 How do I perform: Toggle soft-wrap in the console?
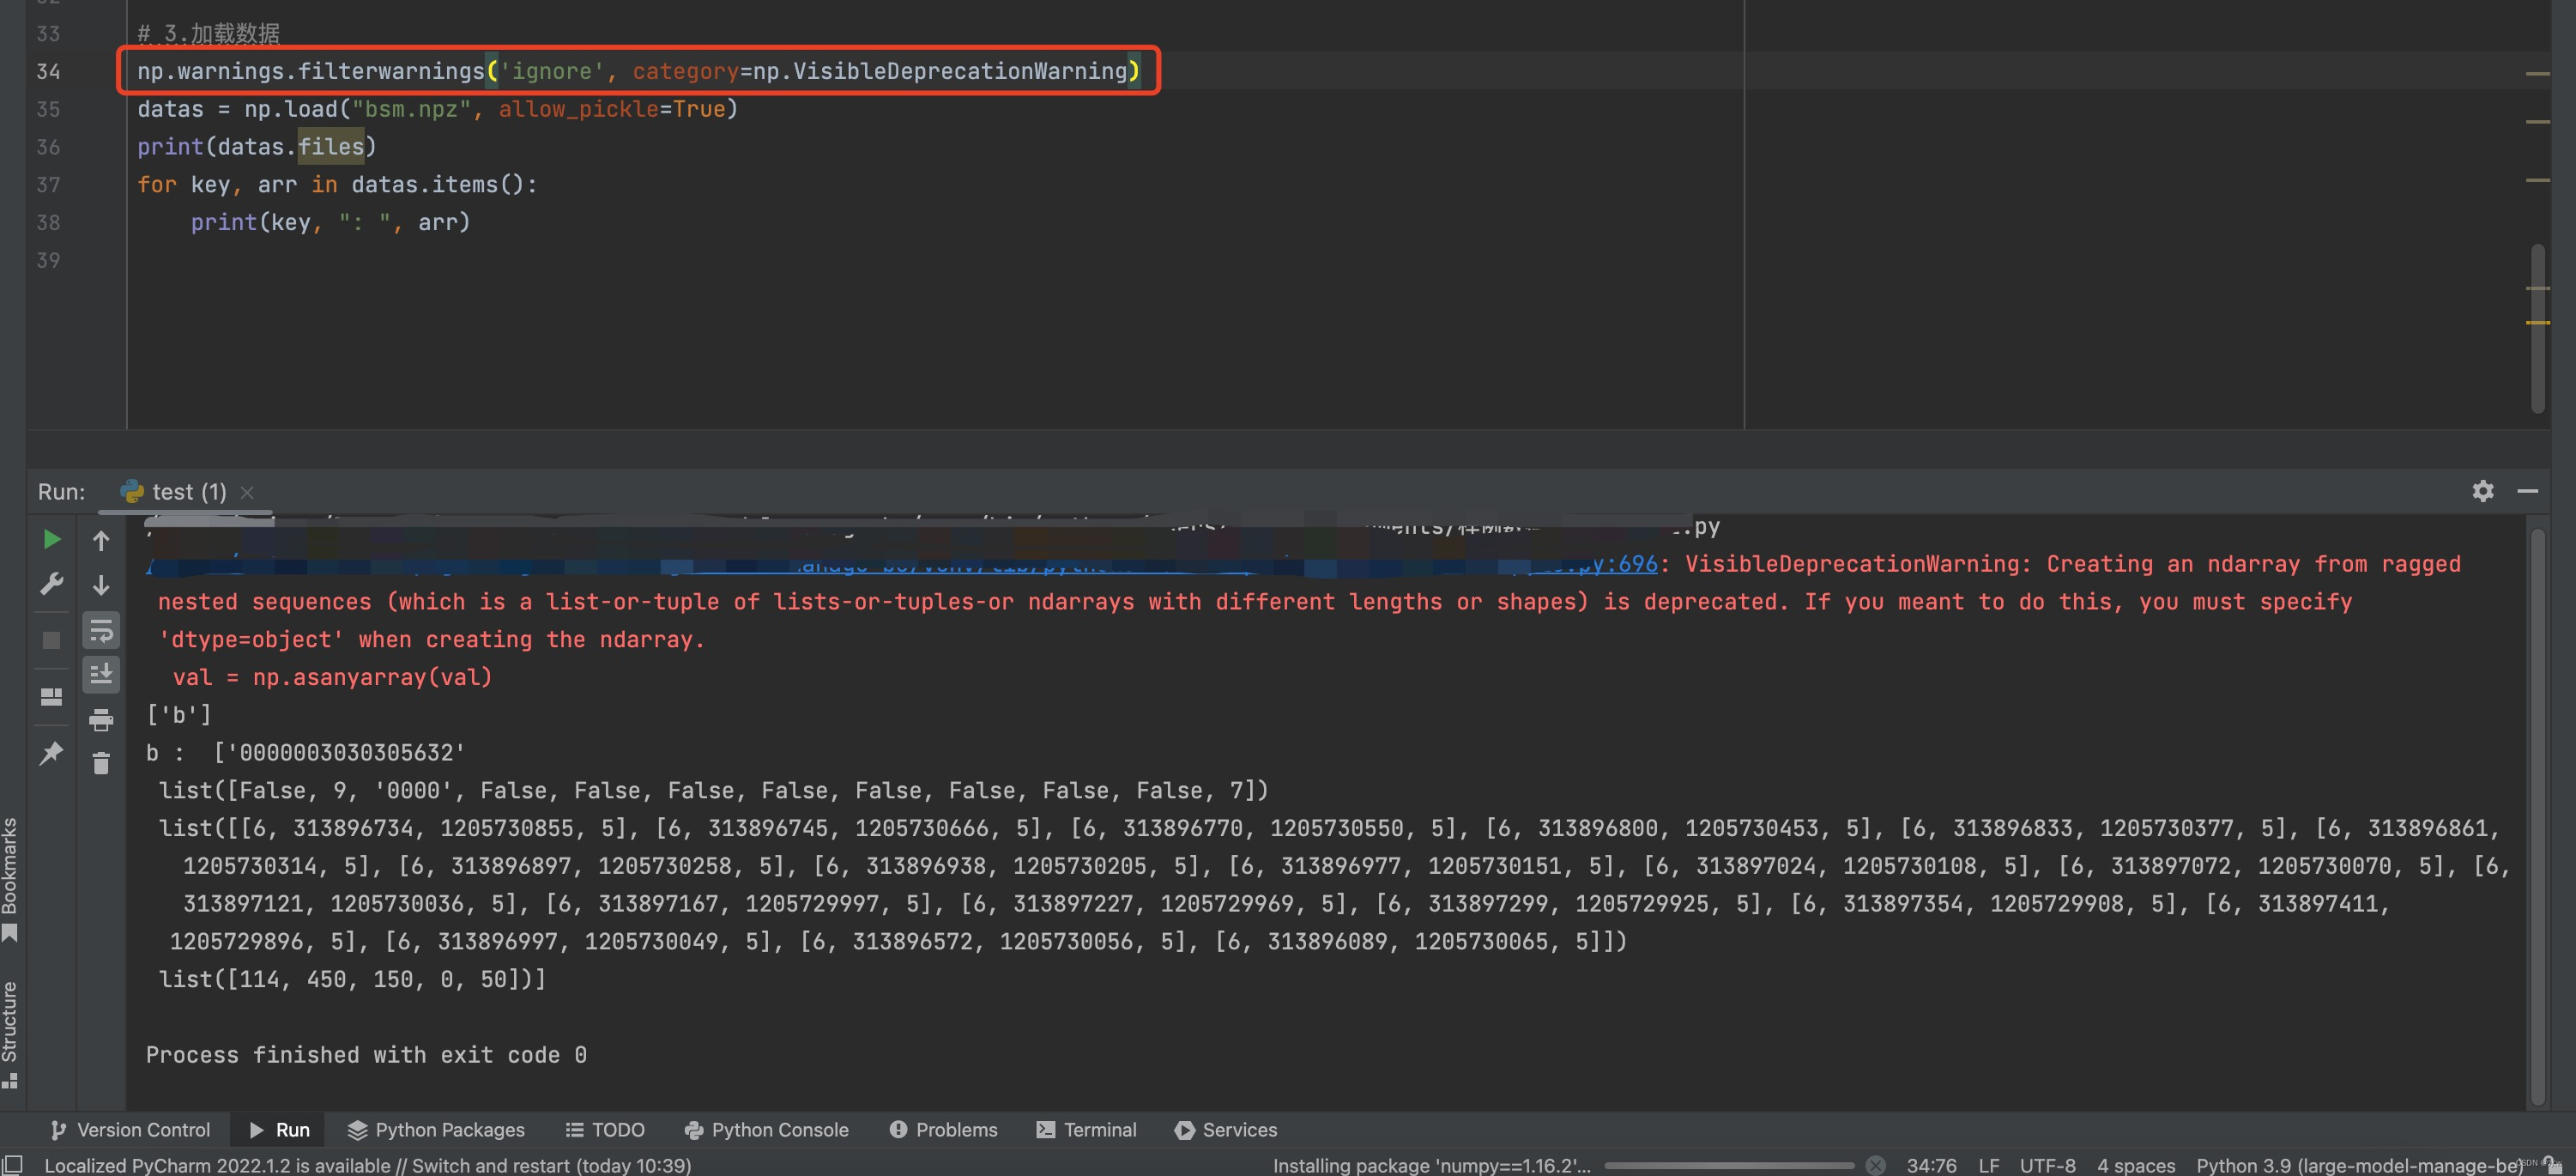pyautogui.click(x=101, y=631)
